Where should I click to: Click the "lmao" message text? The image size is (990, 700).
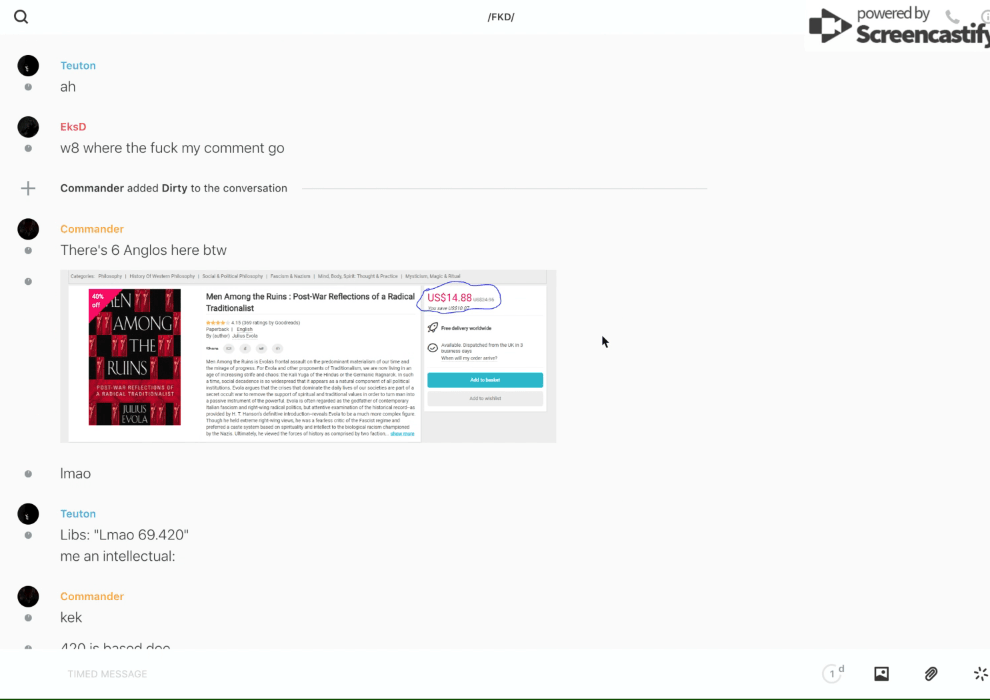75,473
